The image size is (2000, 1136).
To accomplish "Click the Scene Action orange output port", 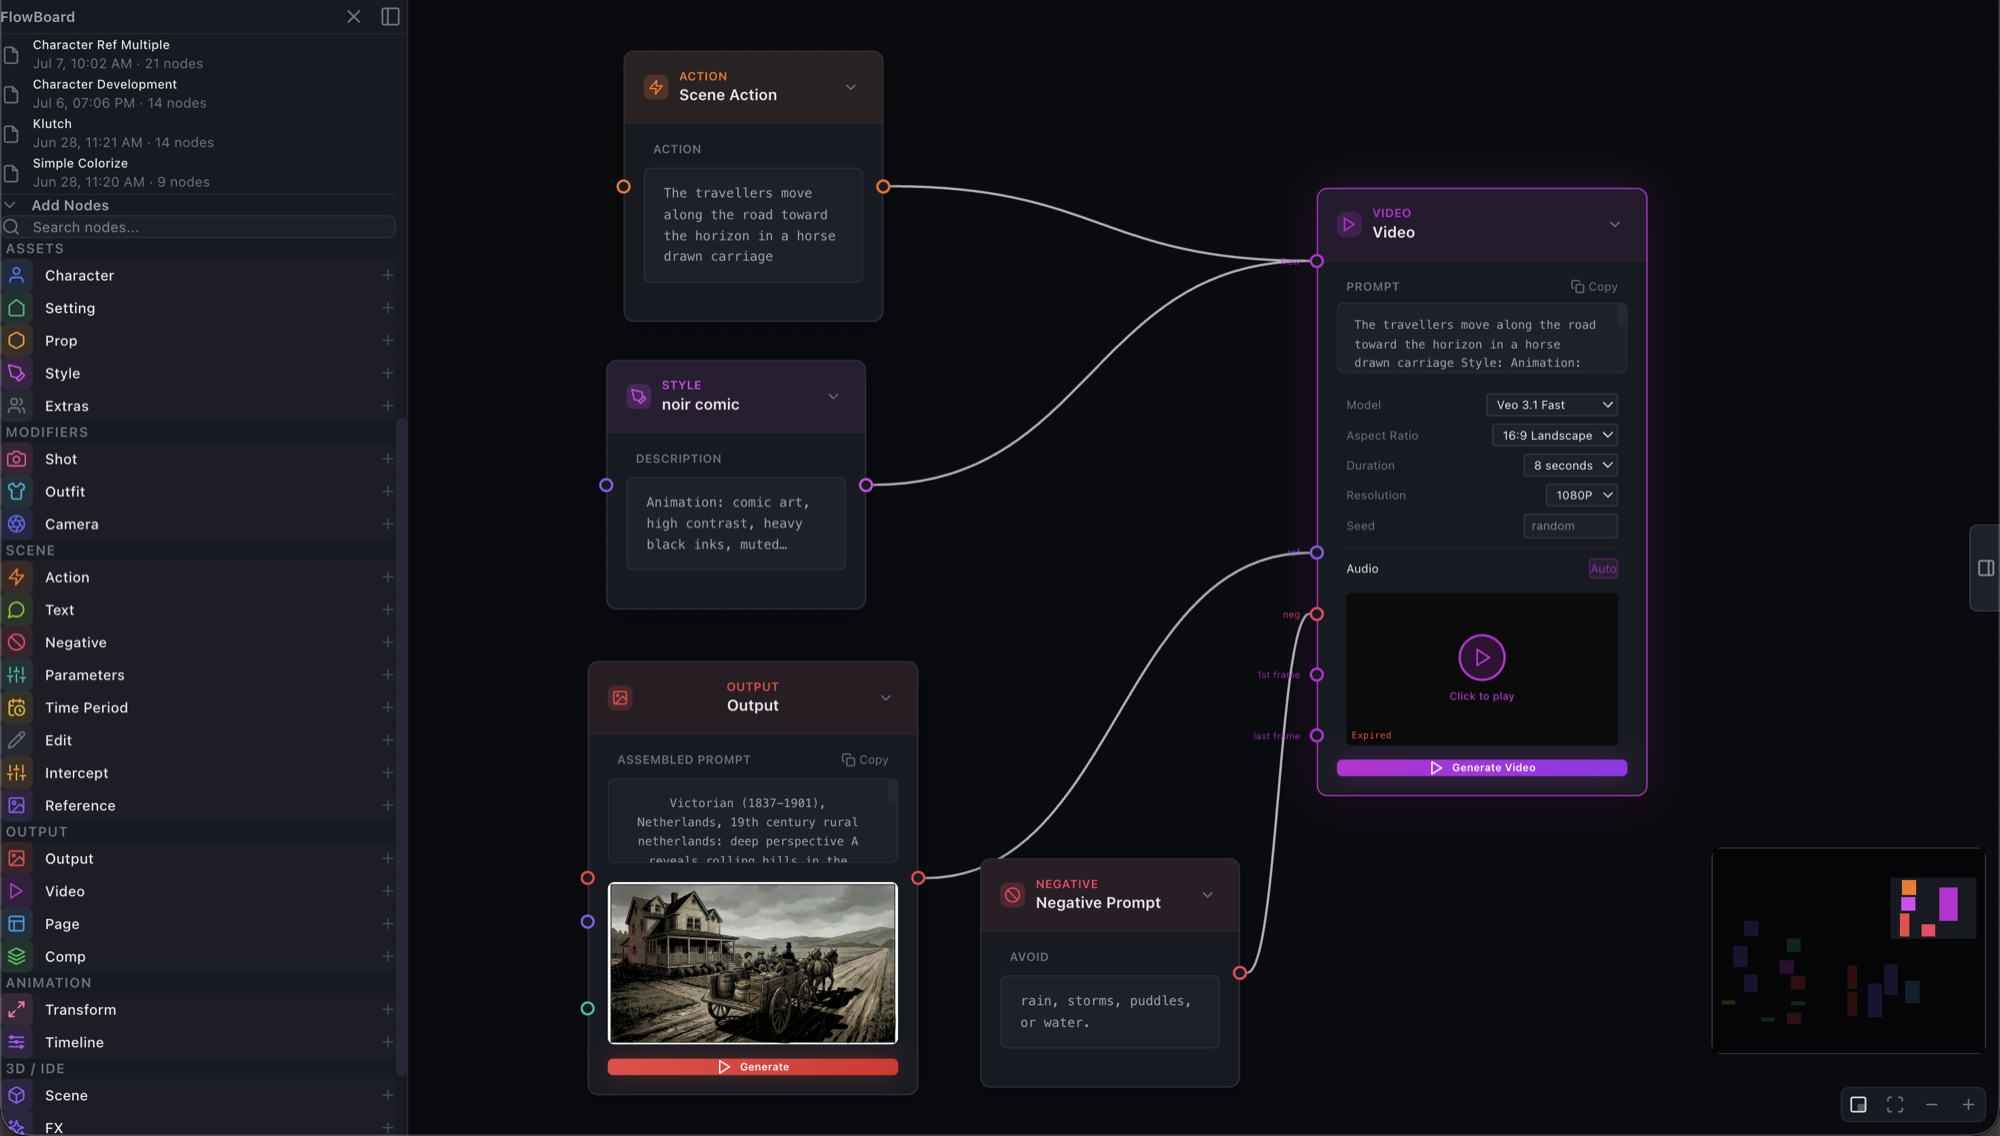I will tap(883, 187).
